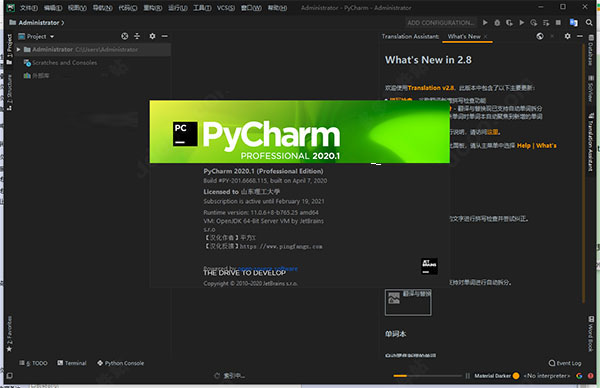
Task: Toggle the Terminal tool window
Action: click(x=72, y=363)
